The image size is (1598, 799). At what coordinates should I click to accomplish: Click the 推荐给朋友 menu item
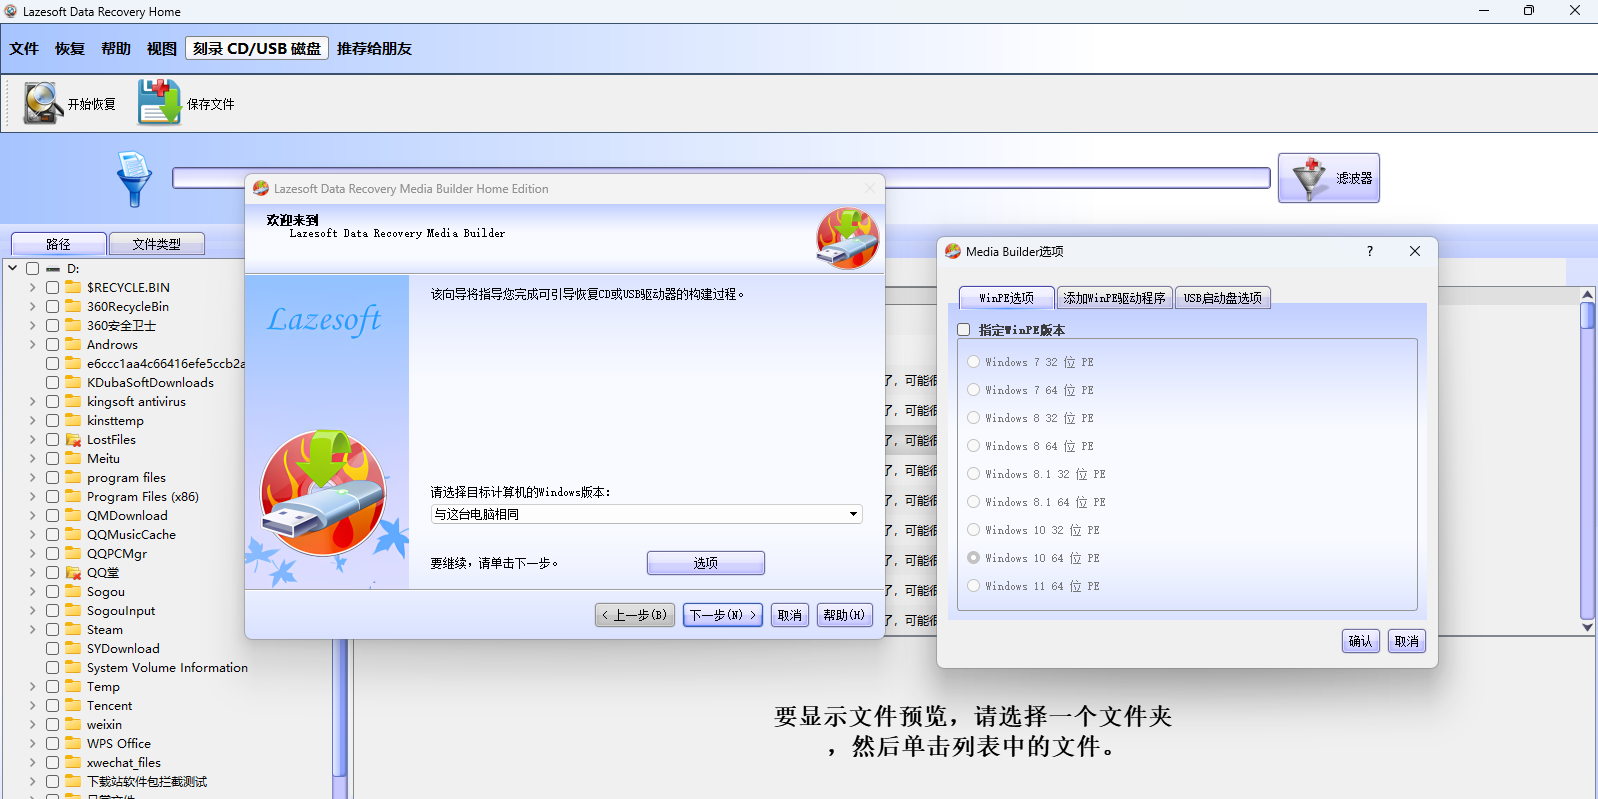coord(374,49)
